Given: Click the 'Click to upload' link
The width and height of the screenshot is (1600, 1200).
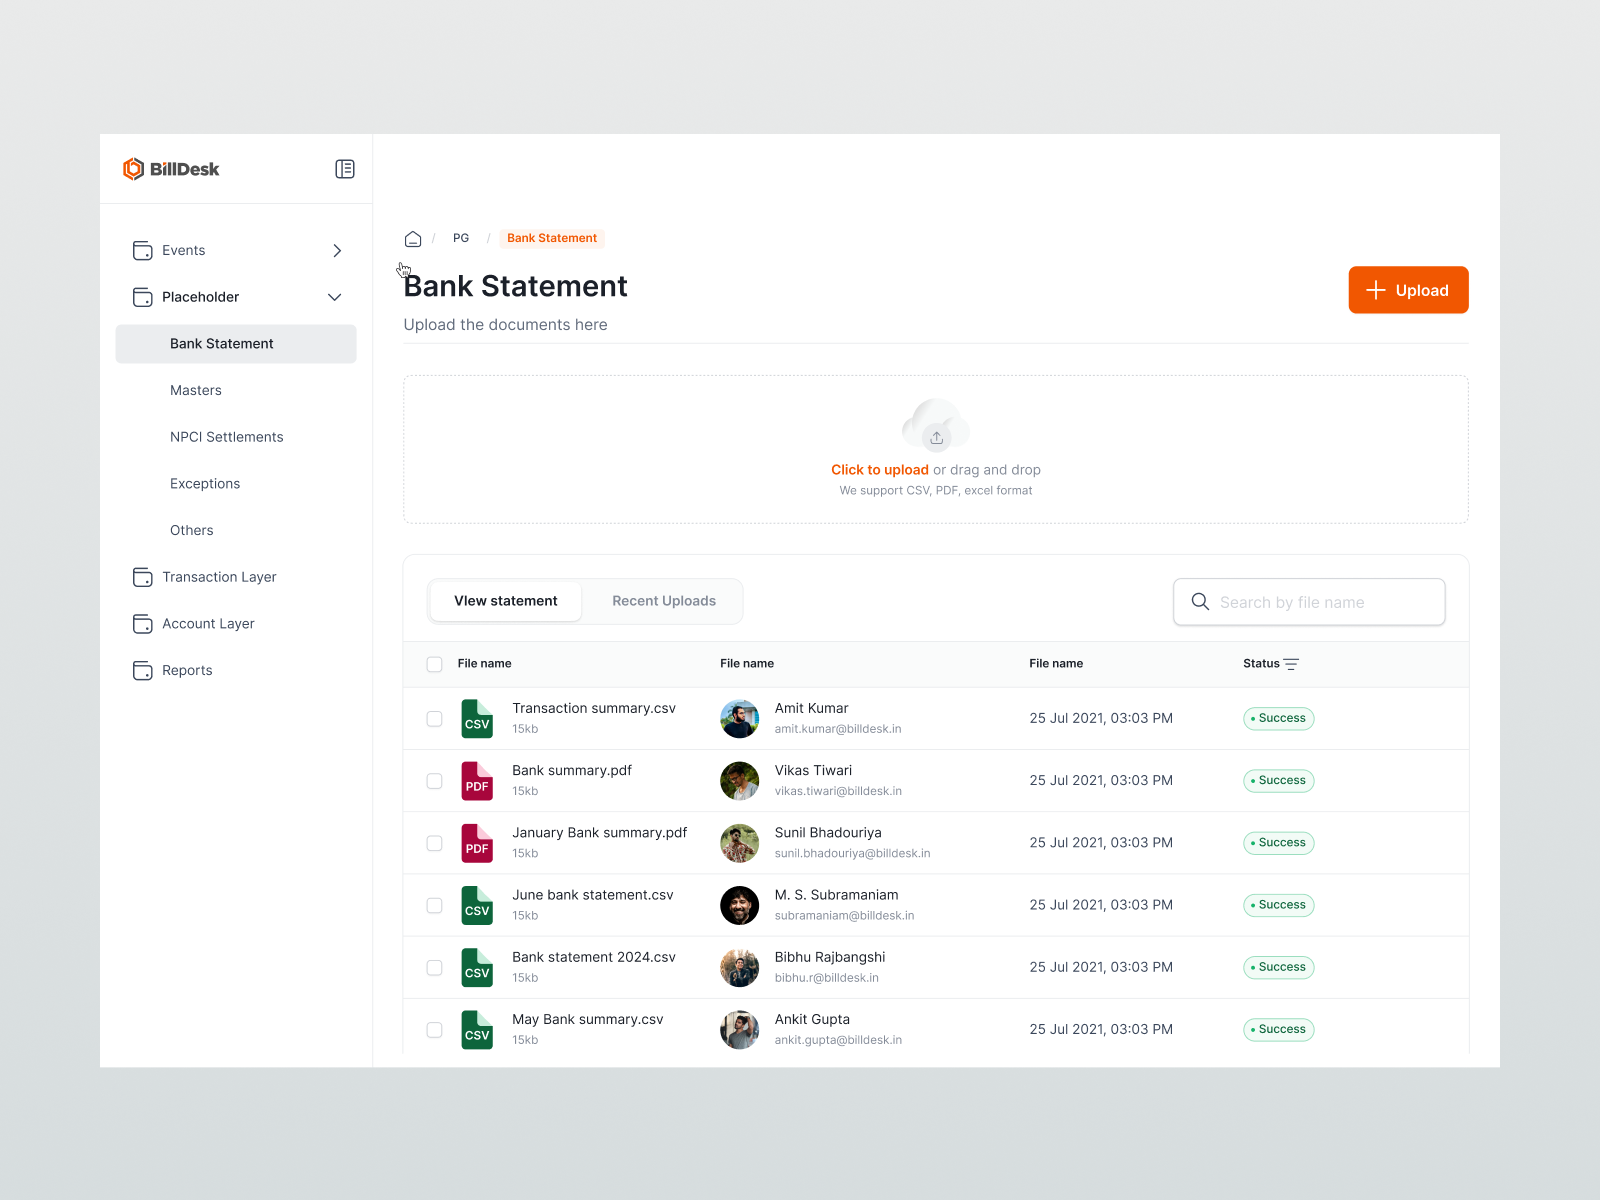Looking at the screenshot, I should 879,469.
